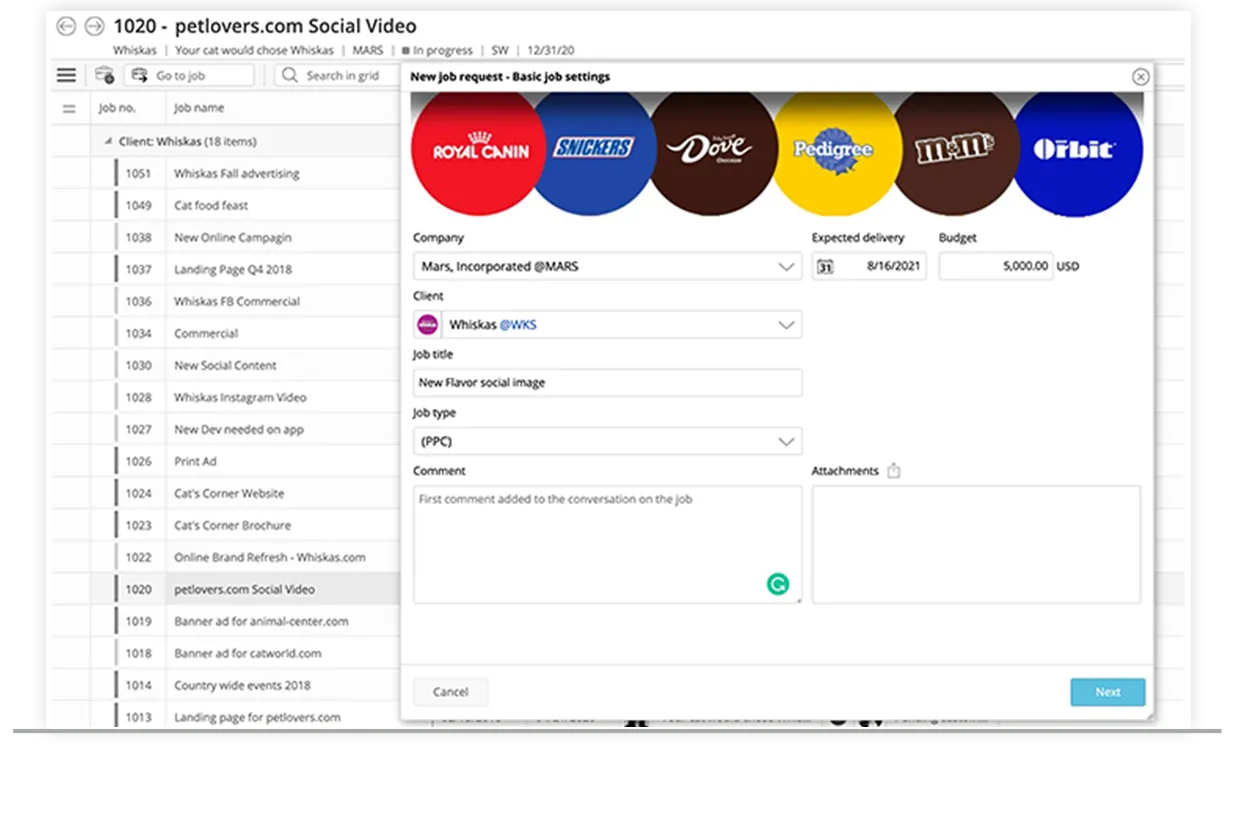Click the MARS company label in header

[x=368, y=50]
